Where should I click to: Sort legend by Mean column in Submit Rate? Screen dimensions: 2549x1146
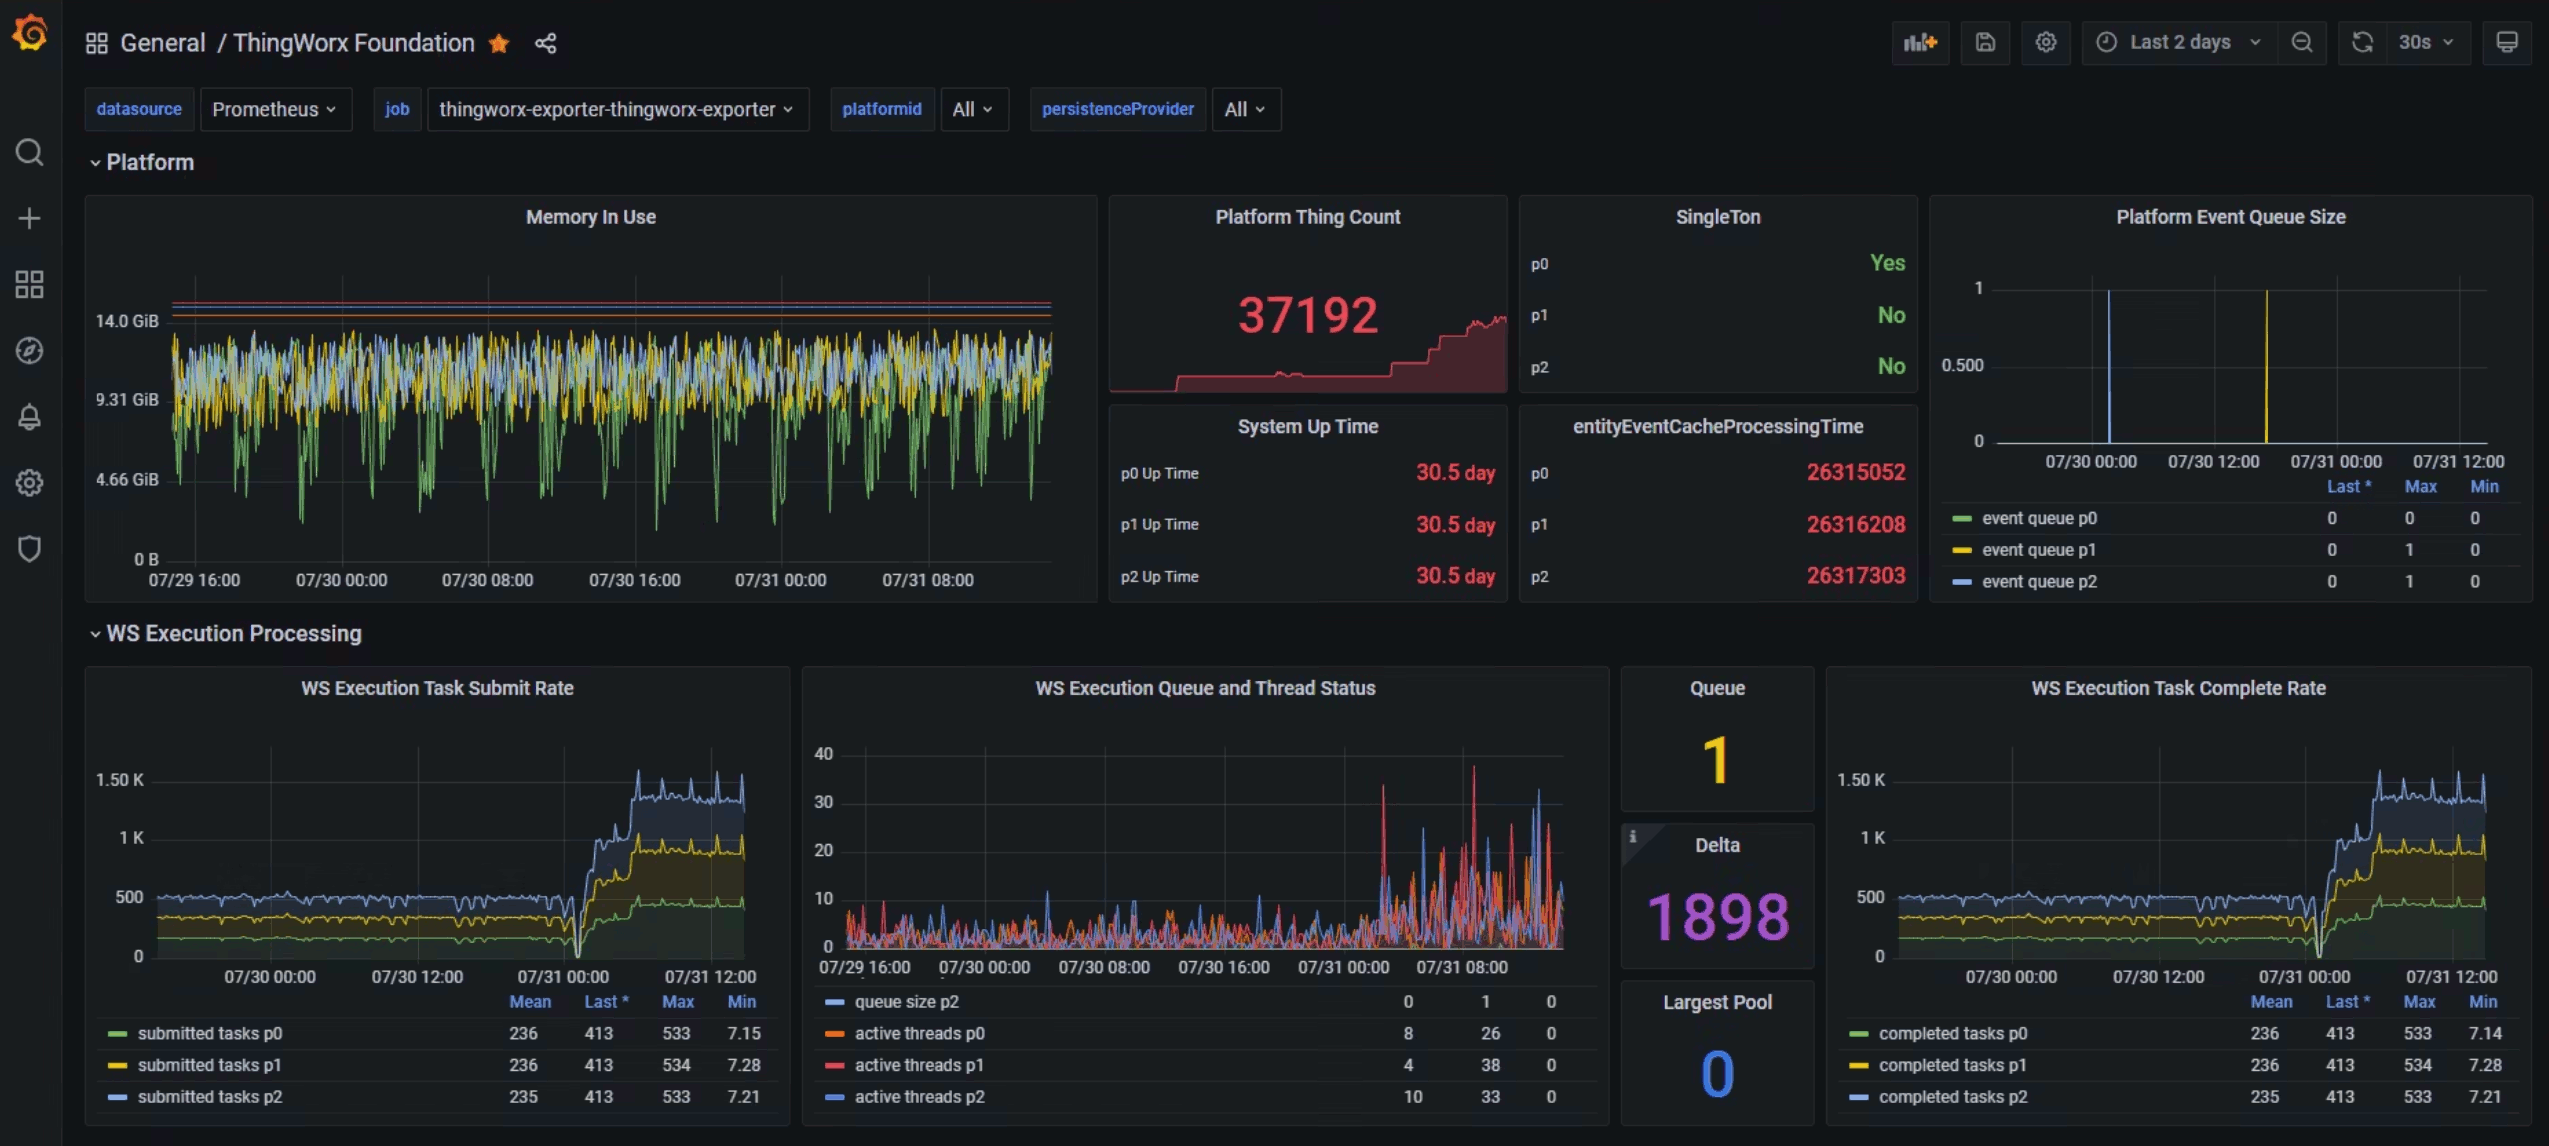point(529,1002)
